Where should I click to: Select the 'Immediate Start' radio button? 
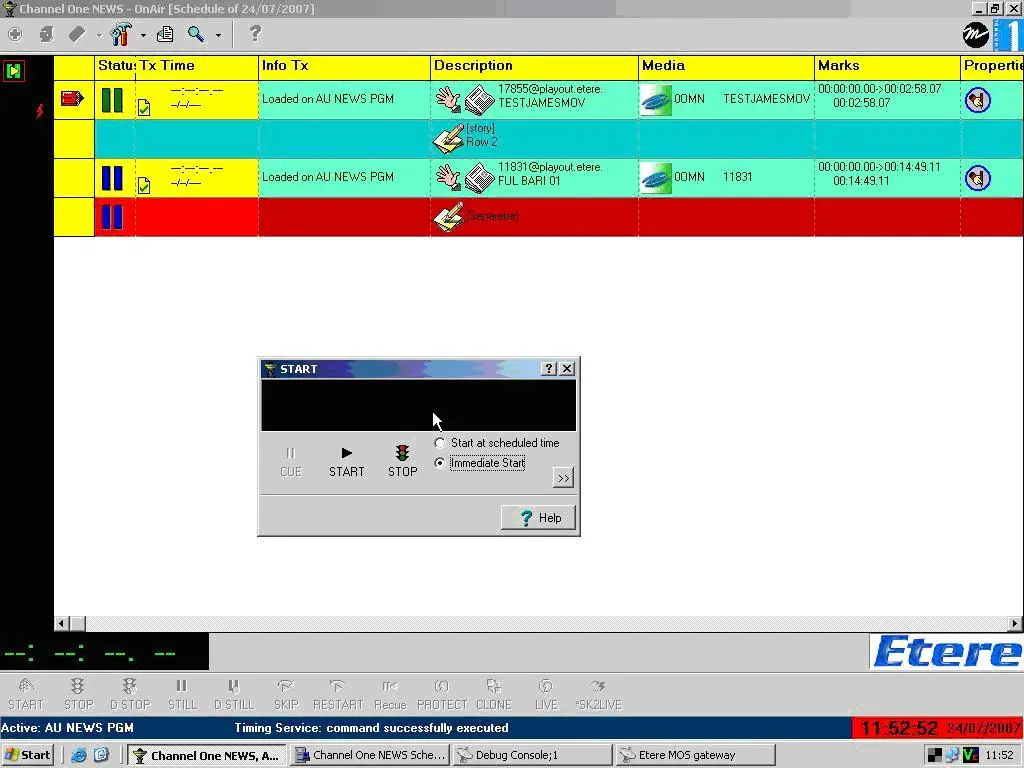[440, 463]
